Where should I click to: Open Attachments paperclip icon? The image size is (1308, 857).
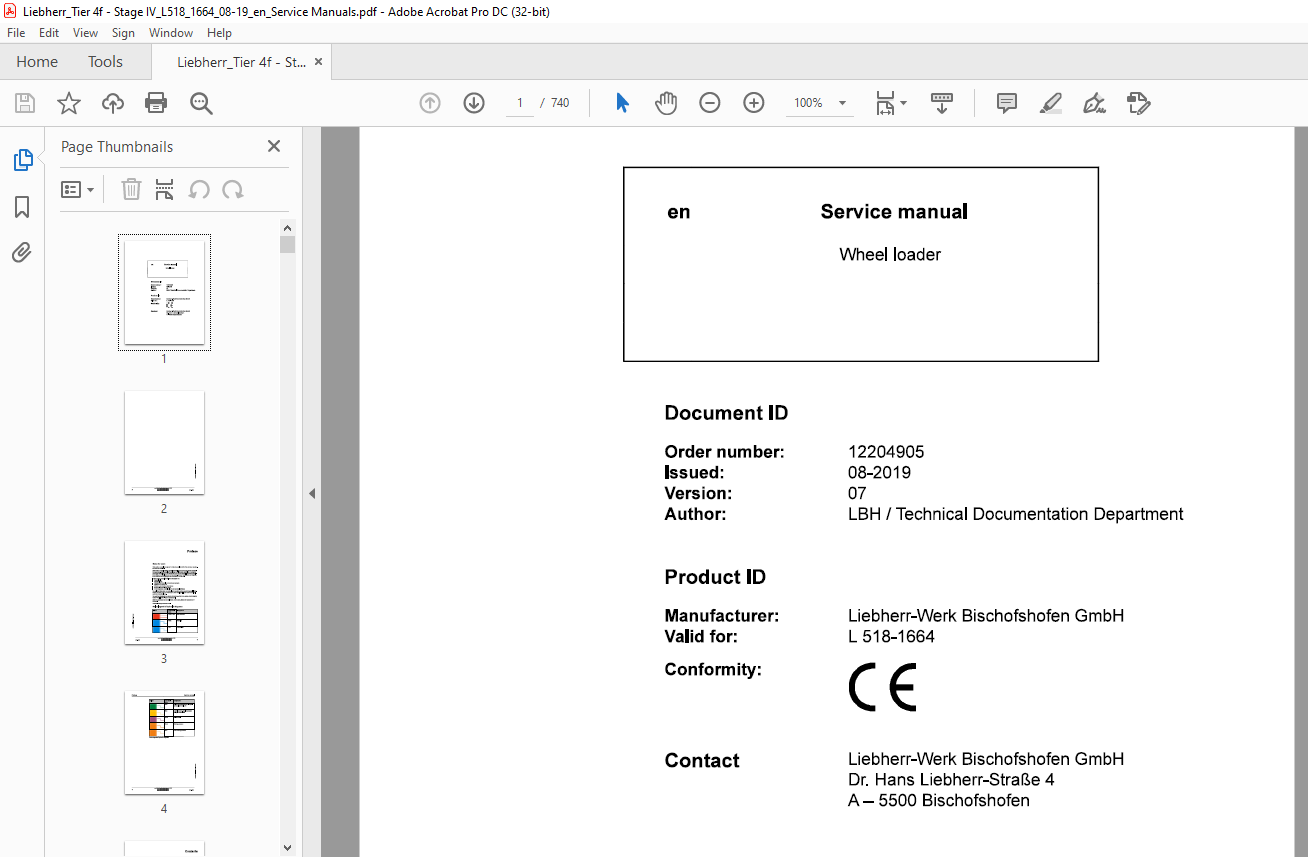pos(22,253)
